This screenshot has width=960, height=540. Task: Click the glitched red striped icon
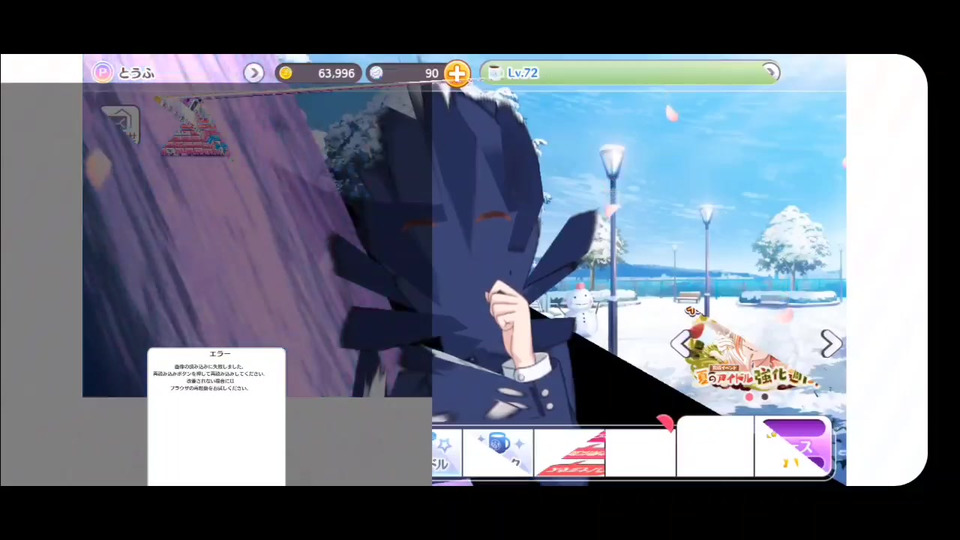(x=193, y=127)
